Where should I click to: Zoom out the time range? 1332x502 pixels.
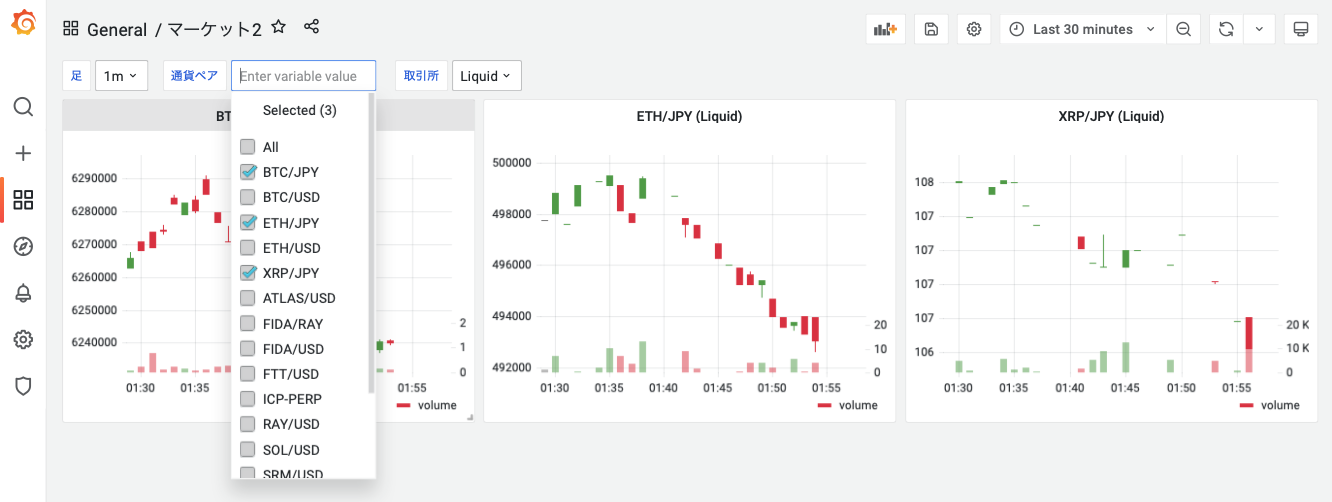click(x=1183, y=29)
